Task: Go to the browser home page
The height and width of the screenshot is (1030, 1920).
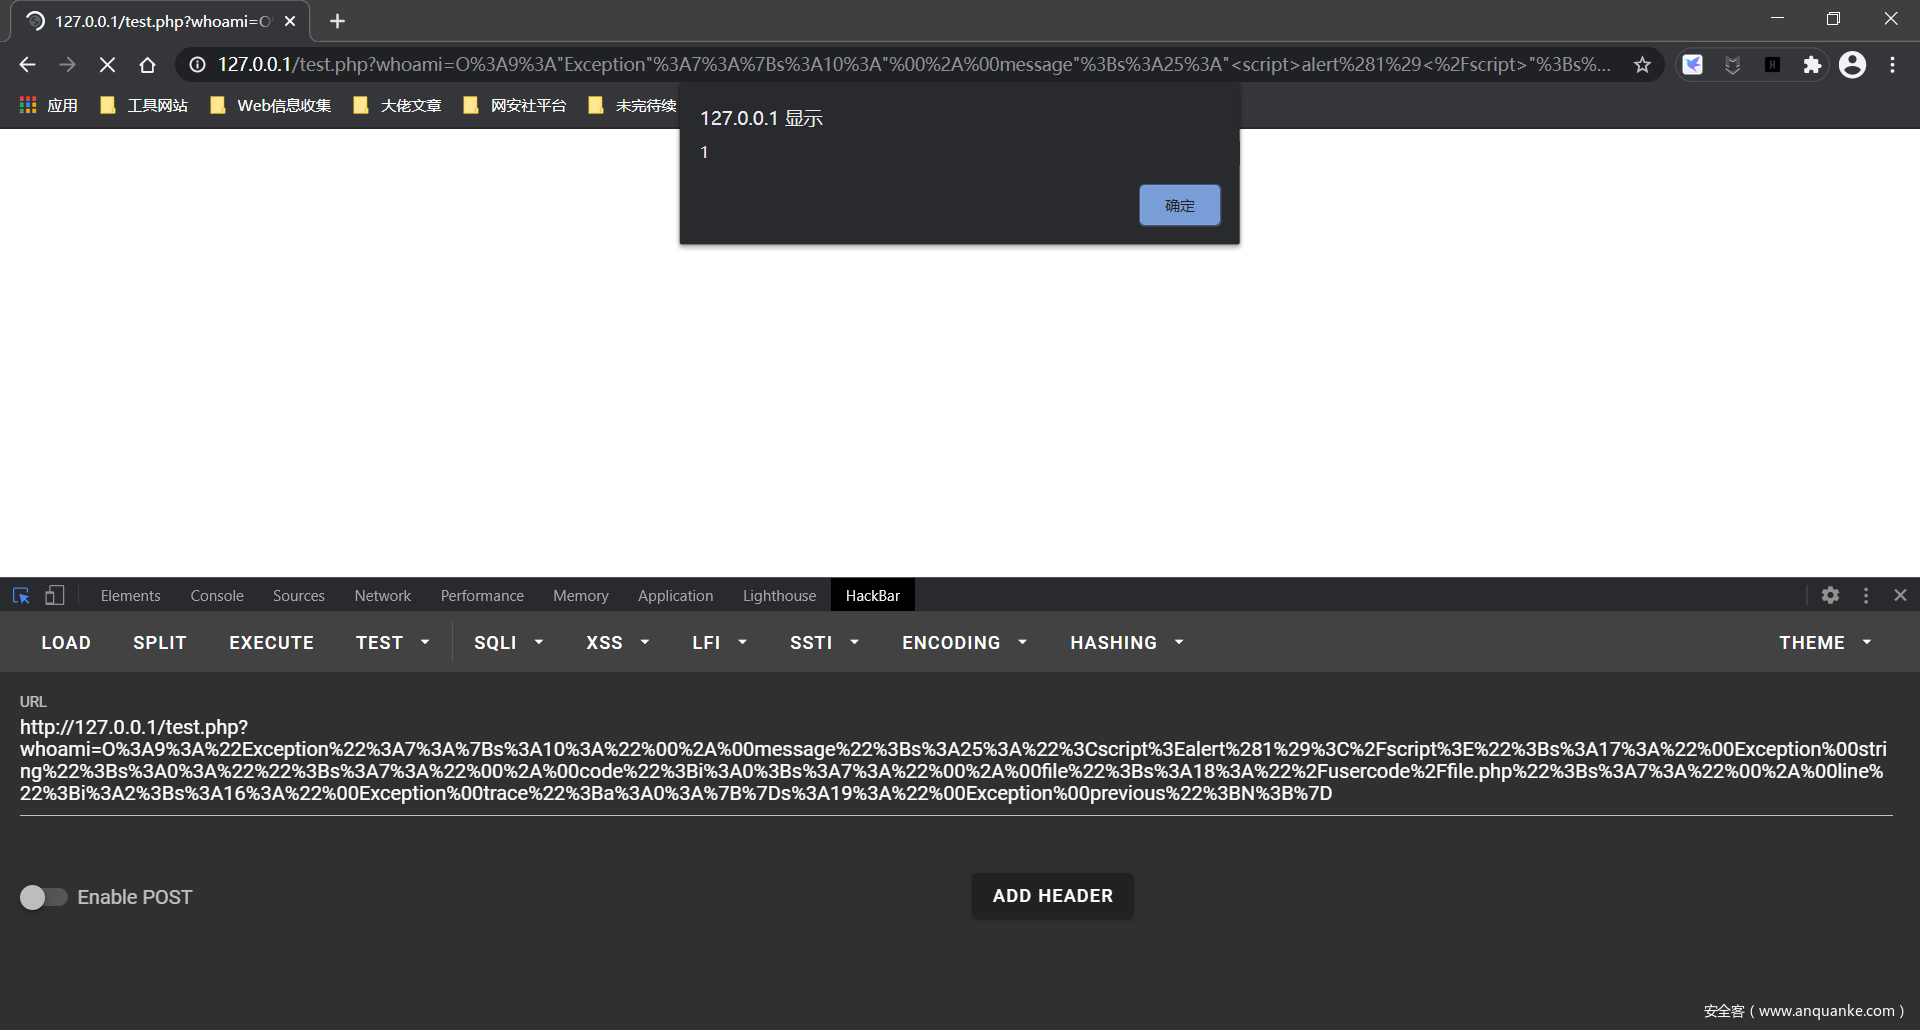Action: (147, 65)
